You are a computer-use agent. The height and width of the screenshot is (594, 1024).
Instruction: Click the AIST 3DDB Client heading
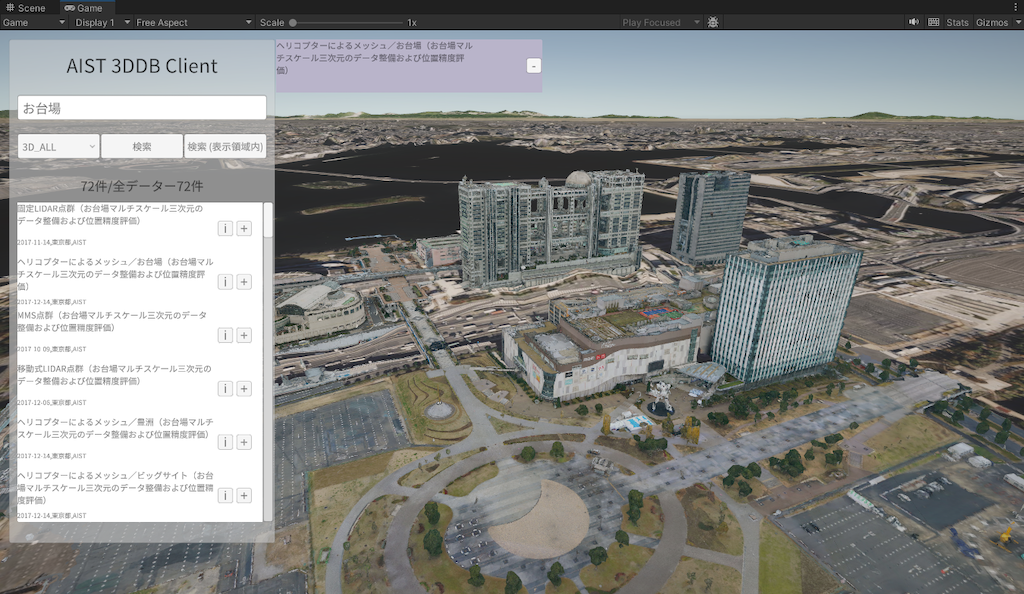[142, 66]
